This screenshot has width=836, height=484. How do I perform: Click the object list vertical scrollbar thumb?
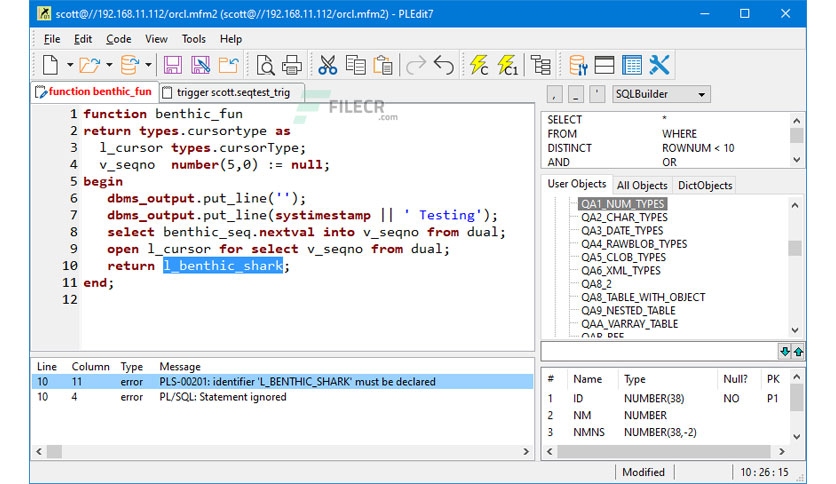pos(795,248)
